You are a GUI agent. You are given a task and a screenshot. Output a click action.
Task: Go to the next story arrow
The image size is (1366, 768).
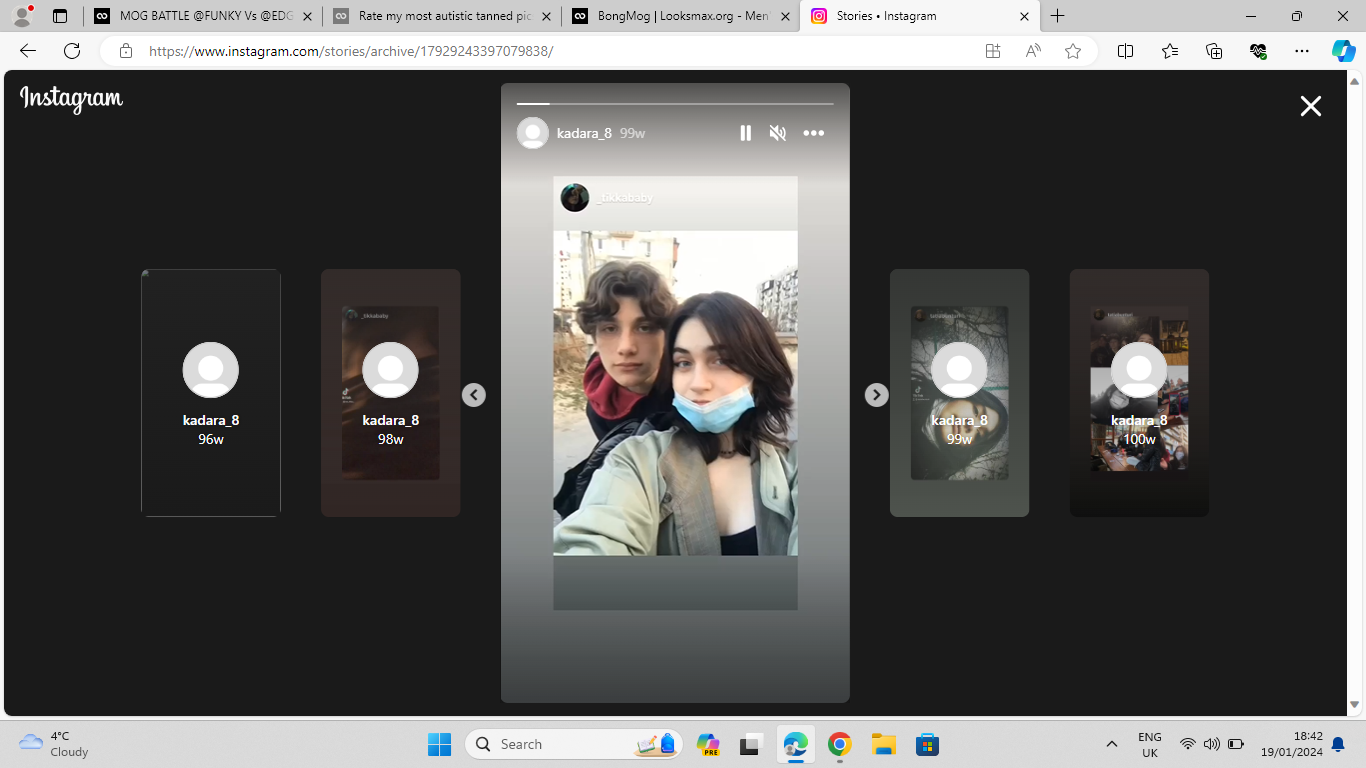[x=876, y=395]
